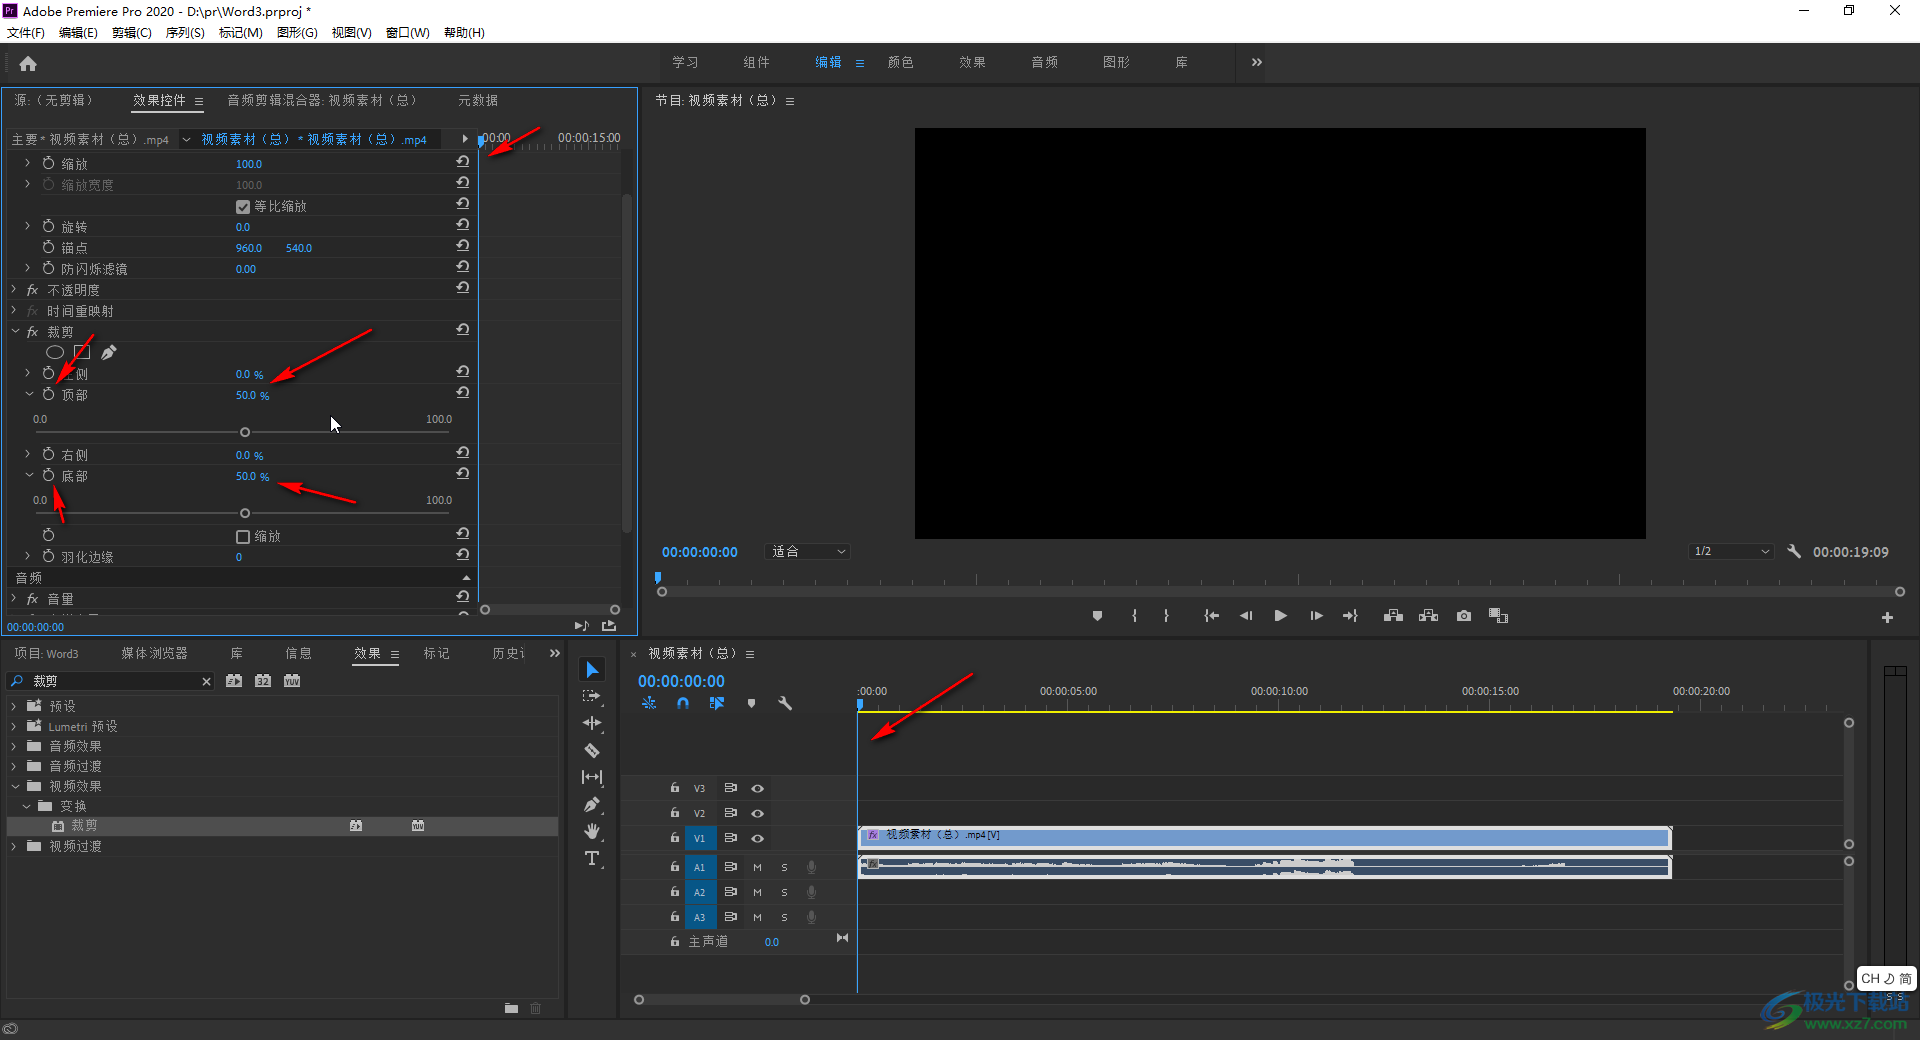
Task: Create an ellipse mask for crop effect
Action: [55, 352]
